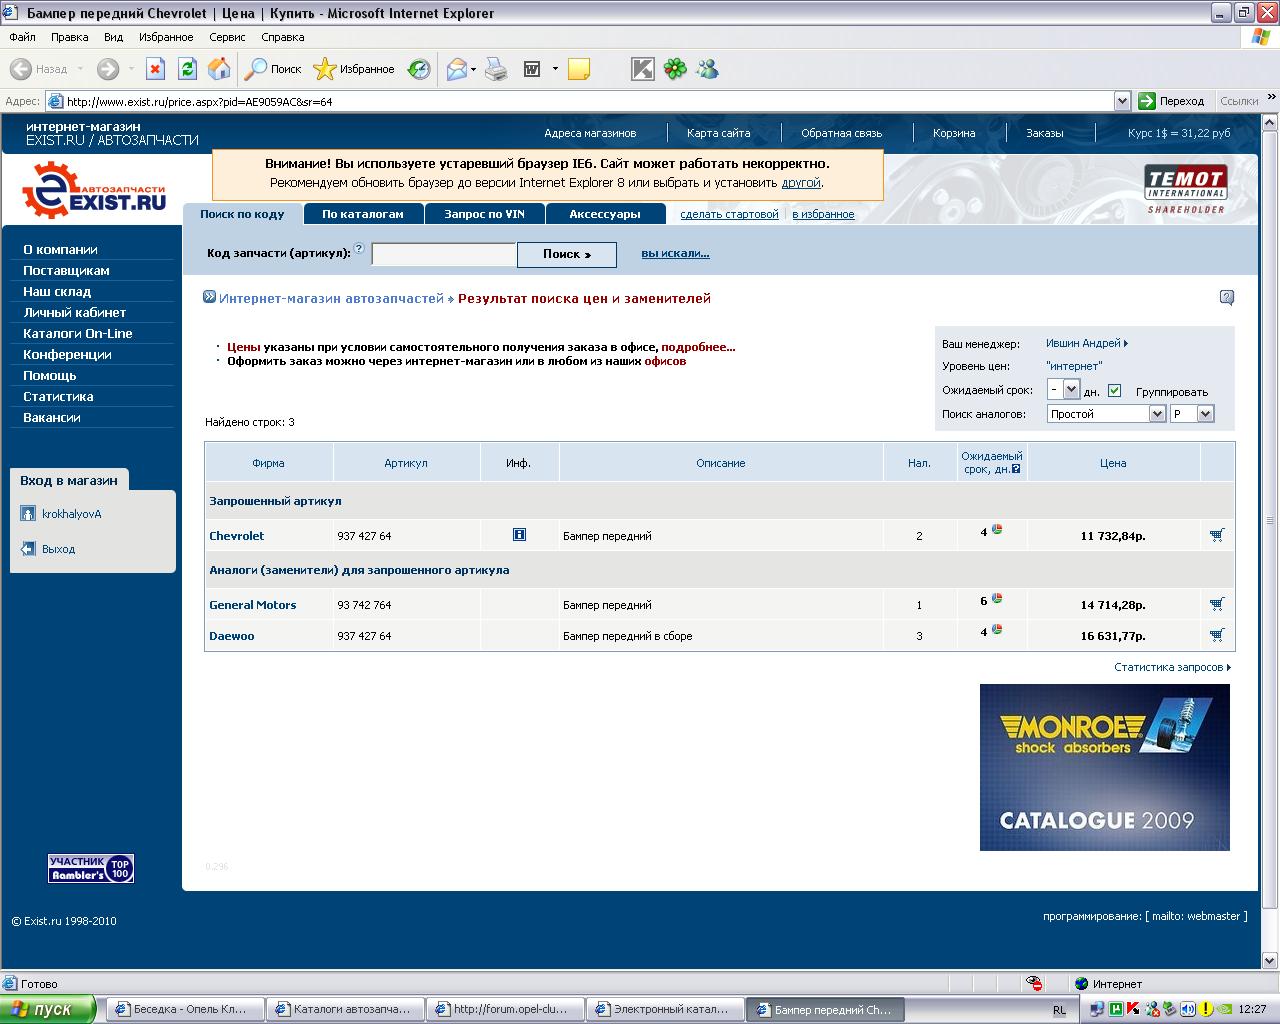Click the help icon next to Код запчасти
The width and height of the screenshot is (1280, 1024).
tap(359, 248)
